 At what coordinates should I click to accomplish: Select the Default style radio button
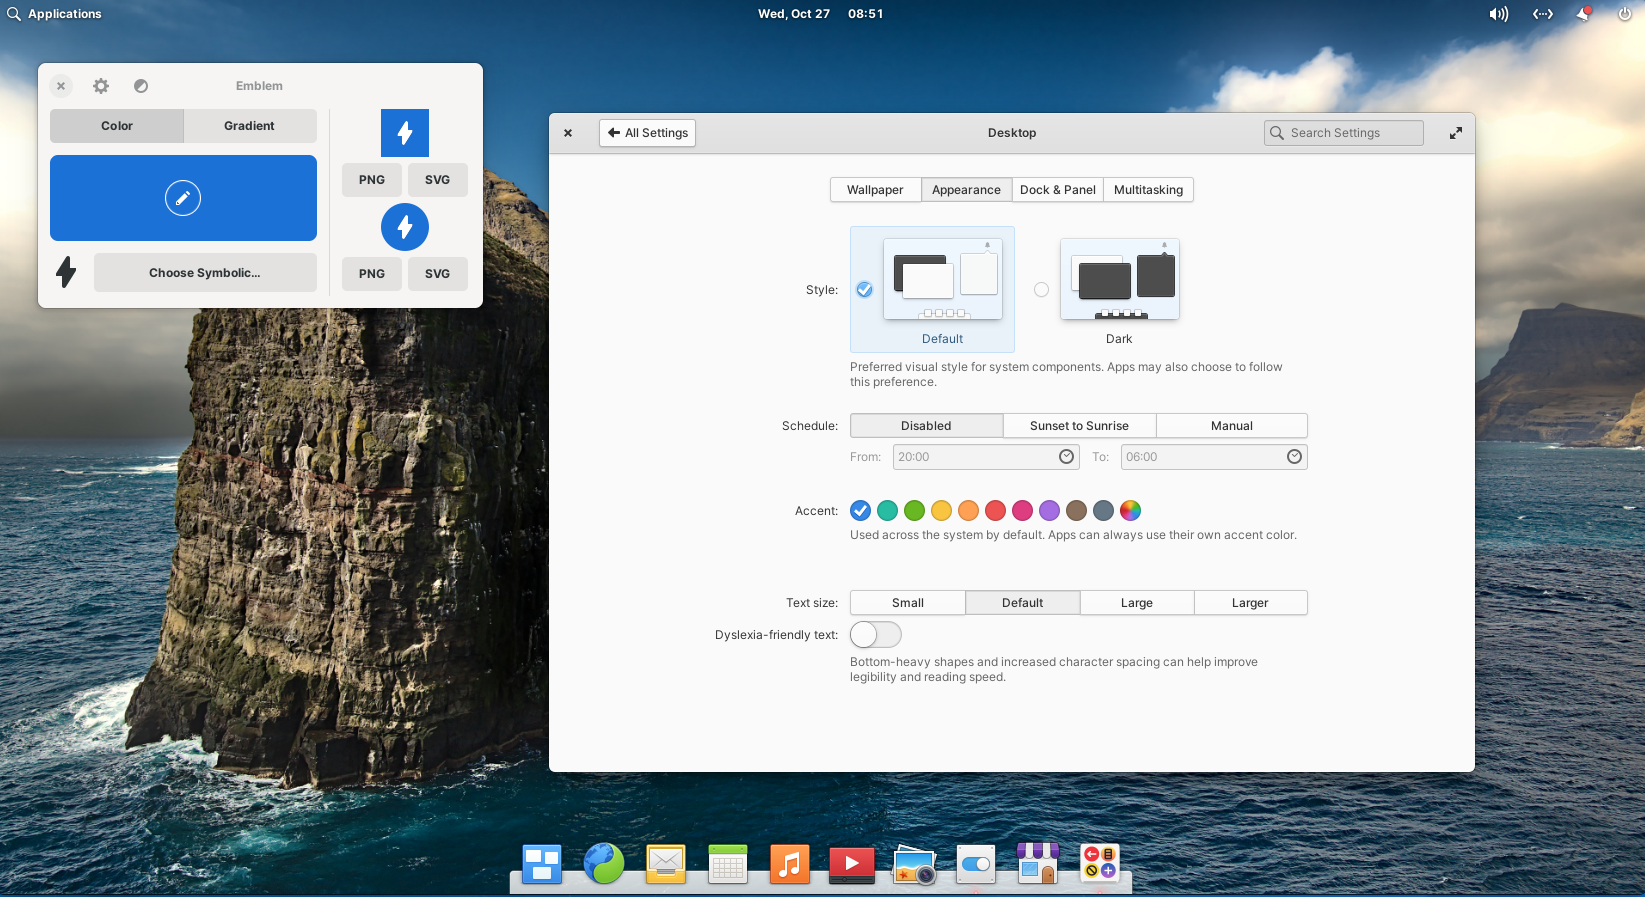[864, 290]
